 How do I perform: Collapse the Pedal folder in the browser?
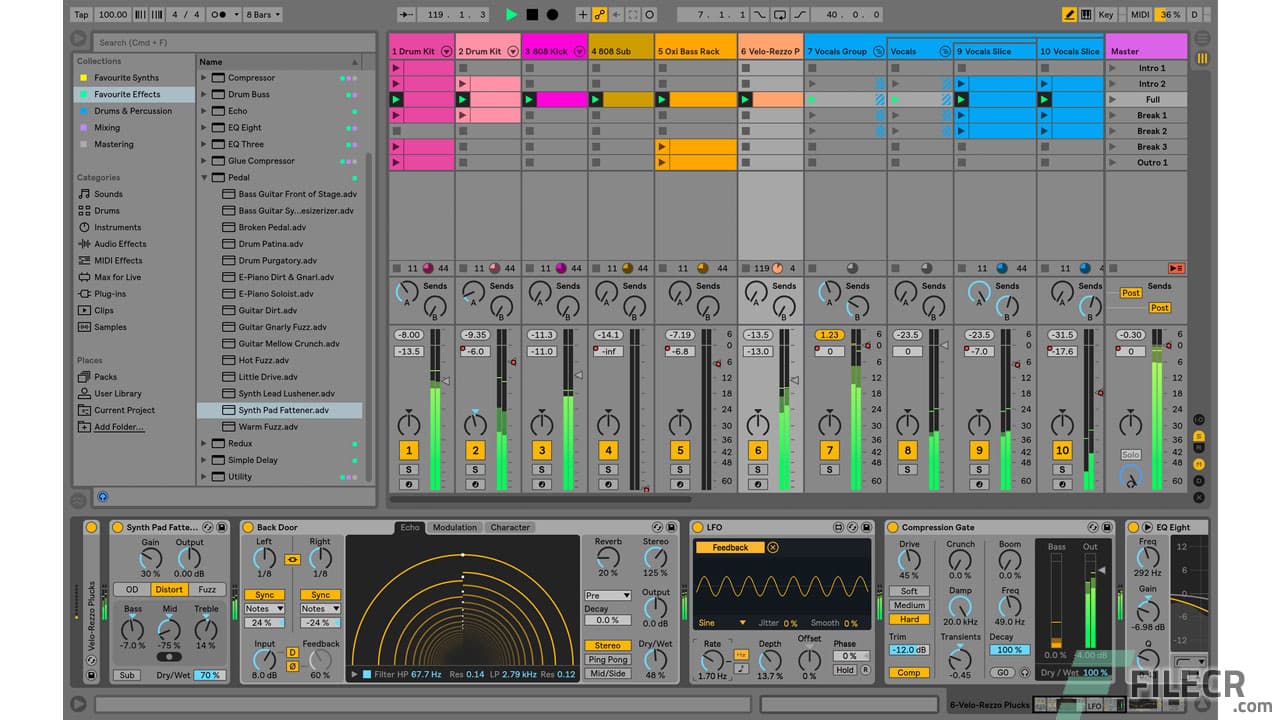pos(205,177)
